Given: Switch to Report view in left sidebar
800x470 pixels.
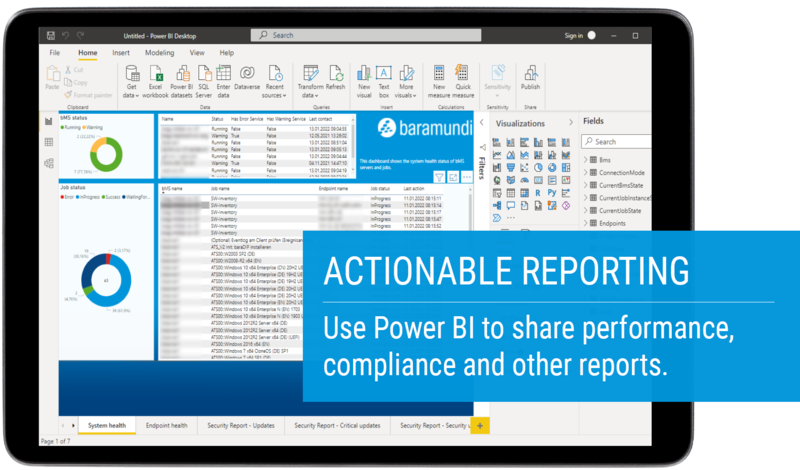Looking at the screenshot, I should click(48, 121).
